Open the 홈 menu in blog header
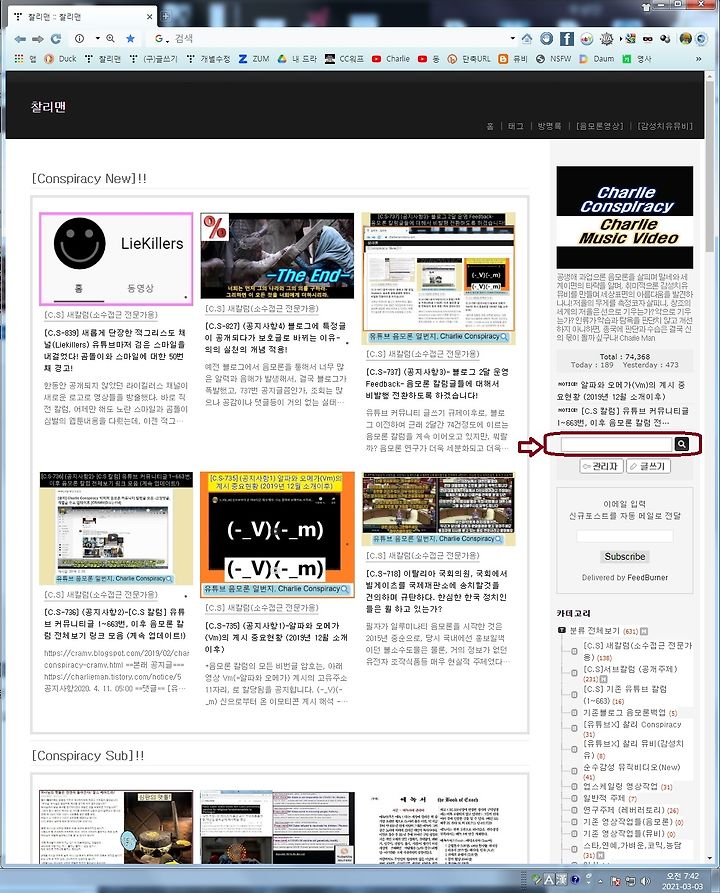Image resolution: width=720 pixels, height=893 pixels. click(490, 126)
